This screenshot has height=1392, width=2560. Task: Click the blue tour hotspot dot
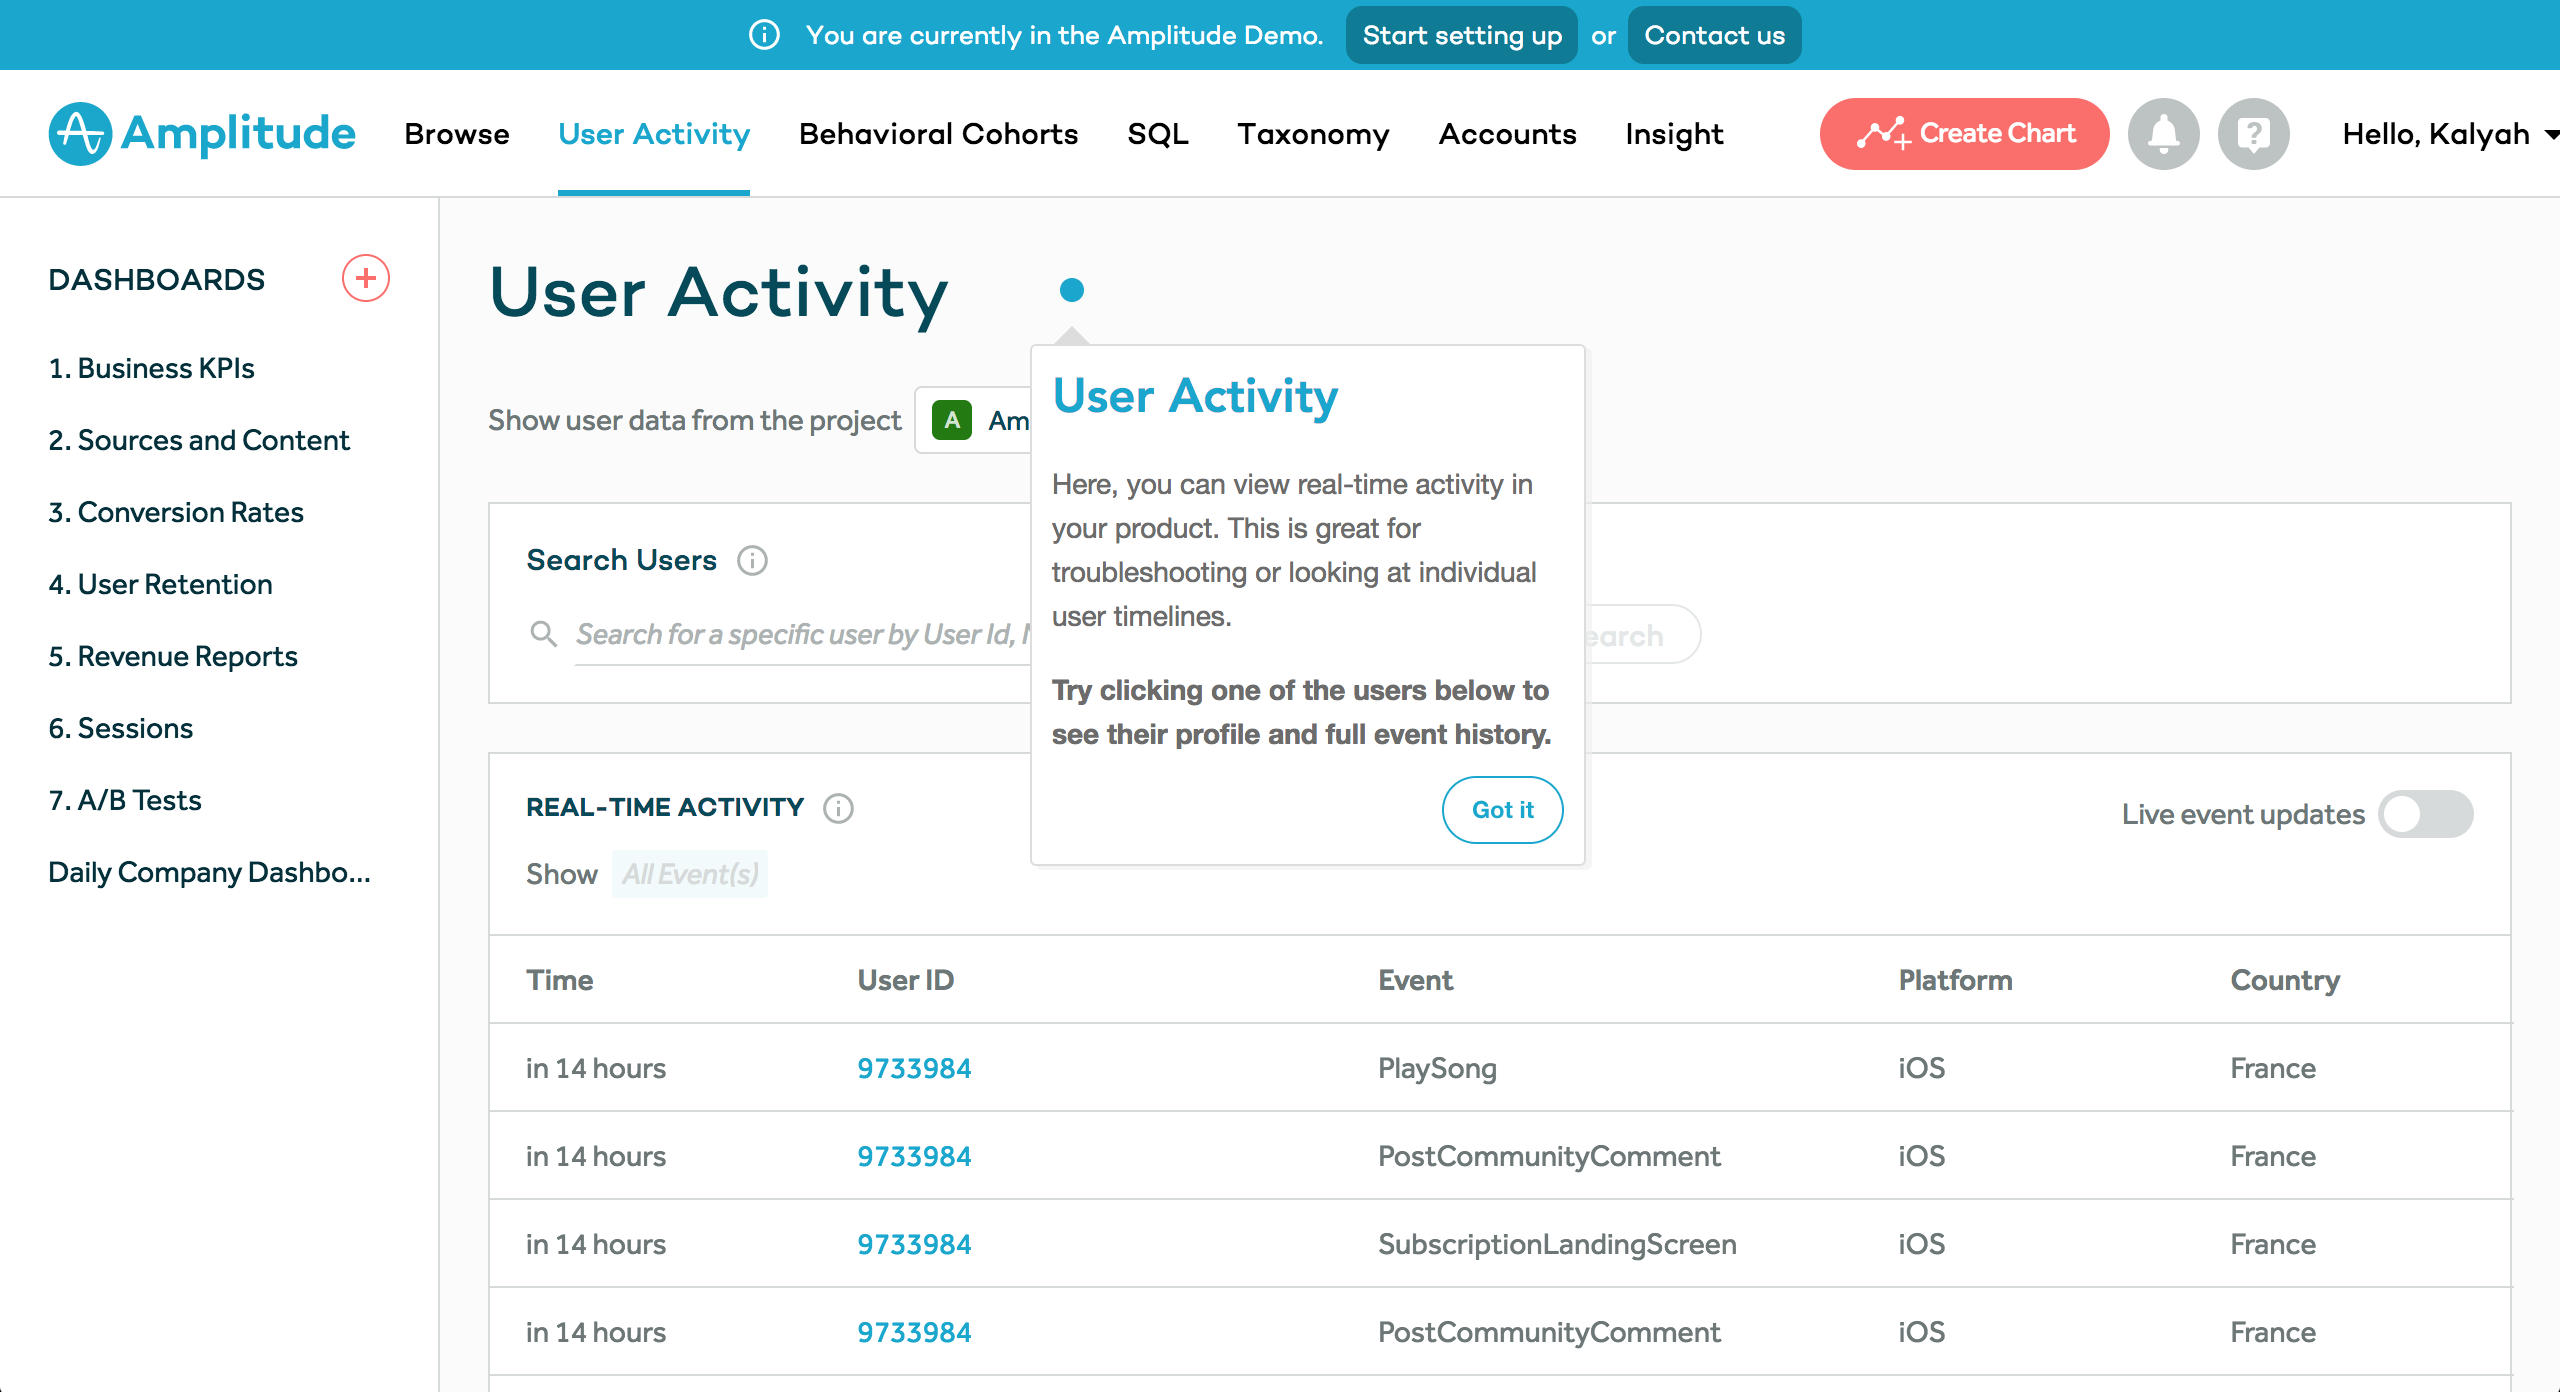[1072, 290]
